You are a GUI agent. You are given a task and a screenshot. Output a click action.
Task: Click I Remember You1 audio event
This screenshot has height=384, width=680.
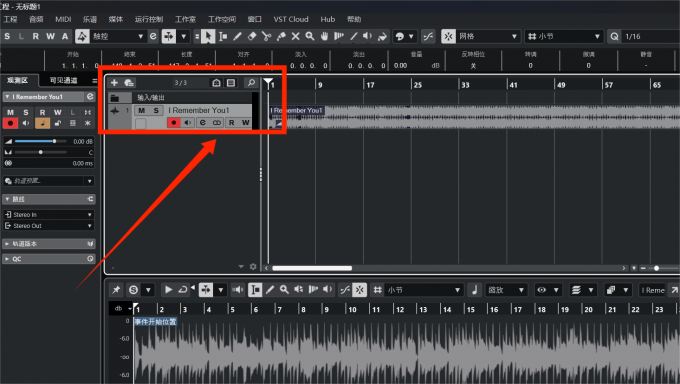coord(473,117)
